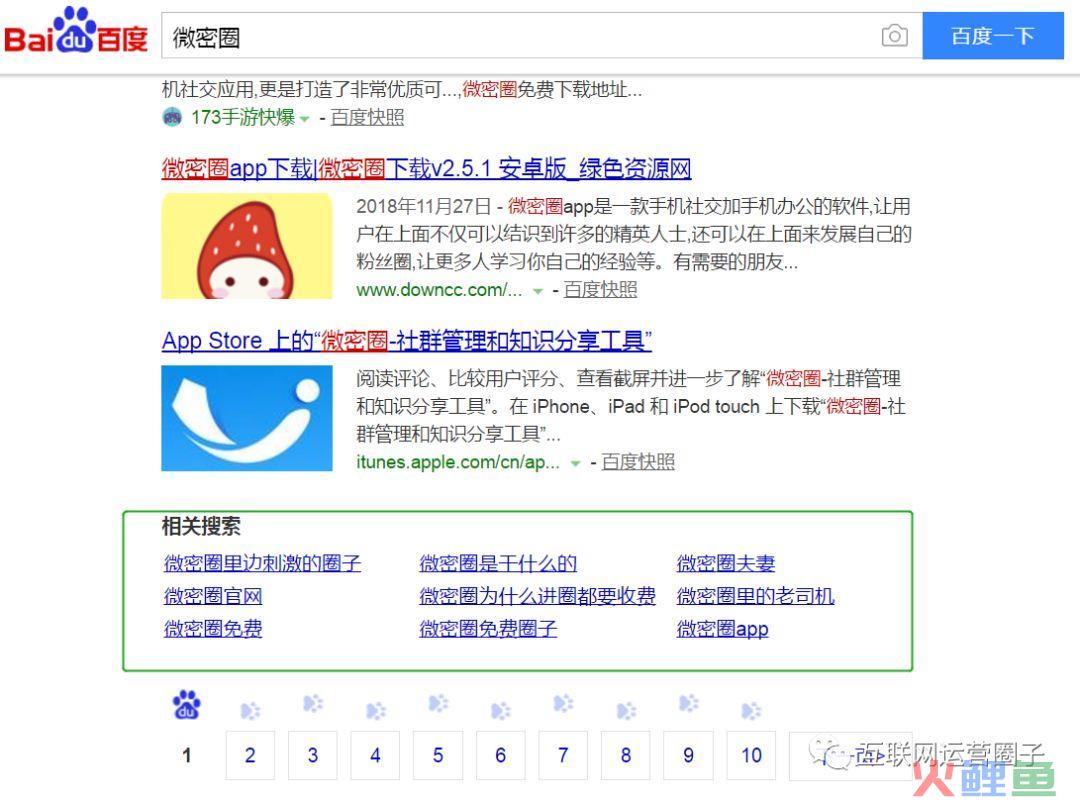Search related term 微密圈免费
This screenshot has height=802, width=1080.
click(x=213, y=628)
